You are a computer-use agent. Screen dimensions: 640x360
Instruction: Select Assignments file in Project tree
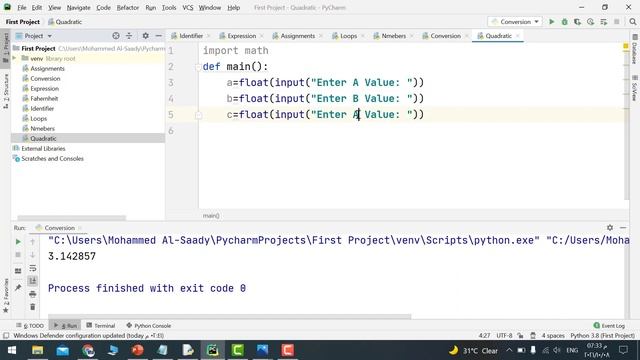click(x=47, y=69)
